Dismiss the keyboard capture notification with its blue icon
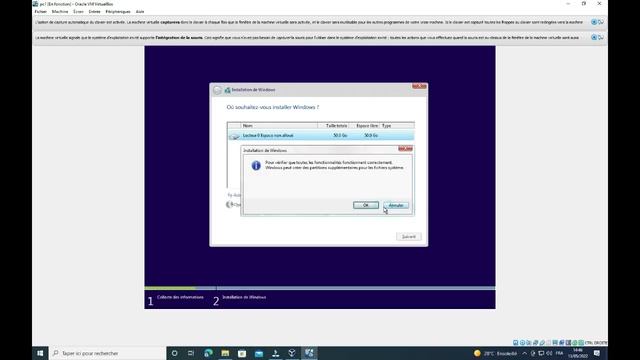 click(x=594, y=22)
